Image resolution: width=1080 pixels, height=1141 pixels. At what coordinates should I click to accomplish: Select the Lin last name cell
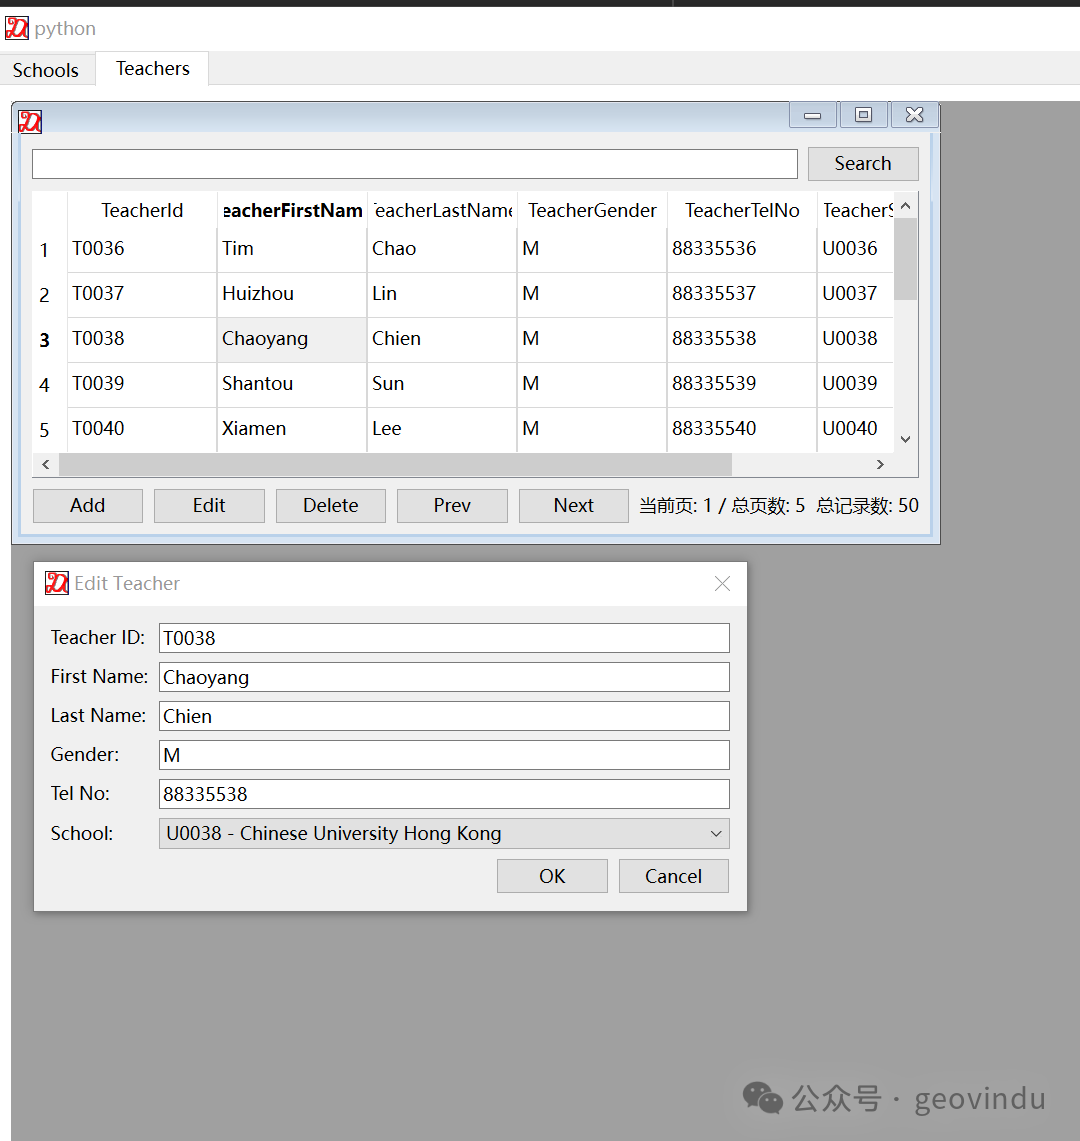(442, 295)
